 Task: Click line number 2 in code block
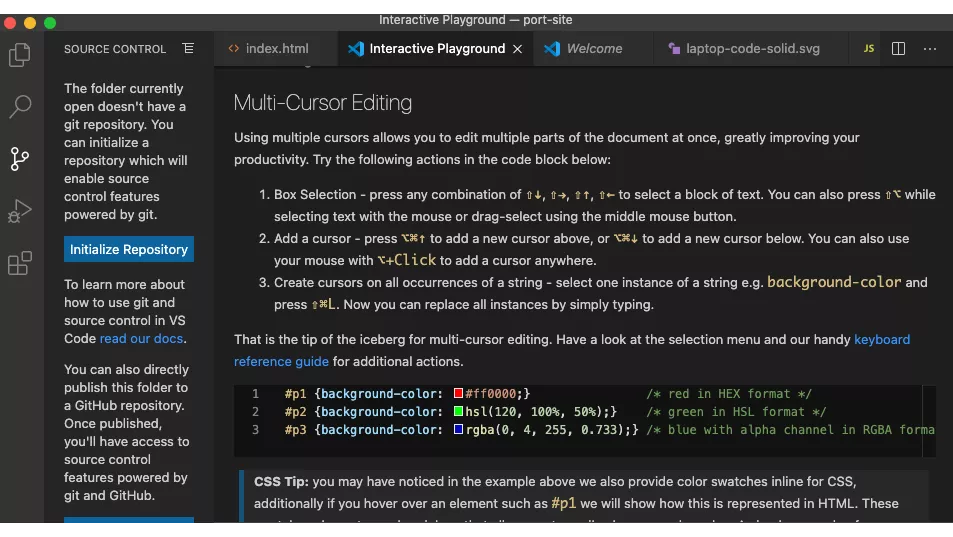(x=256, y=412)
